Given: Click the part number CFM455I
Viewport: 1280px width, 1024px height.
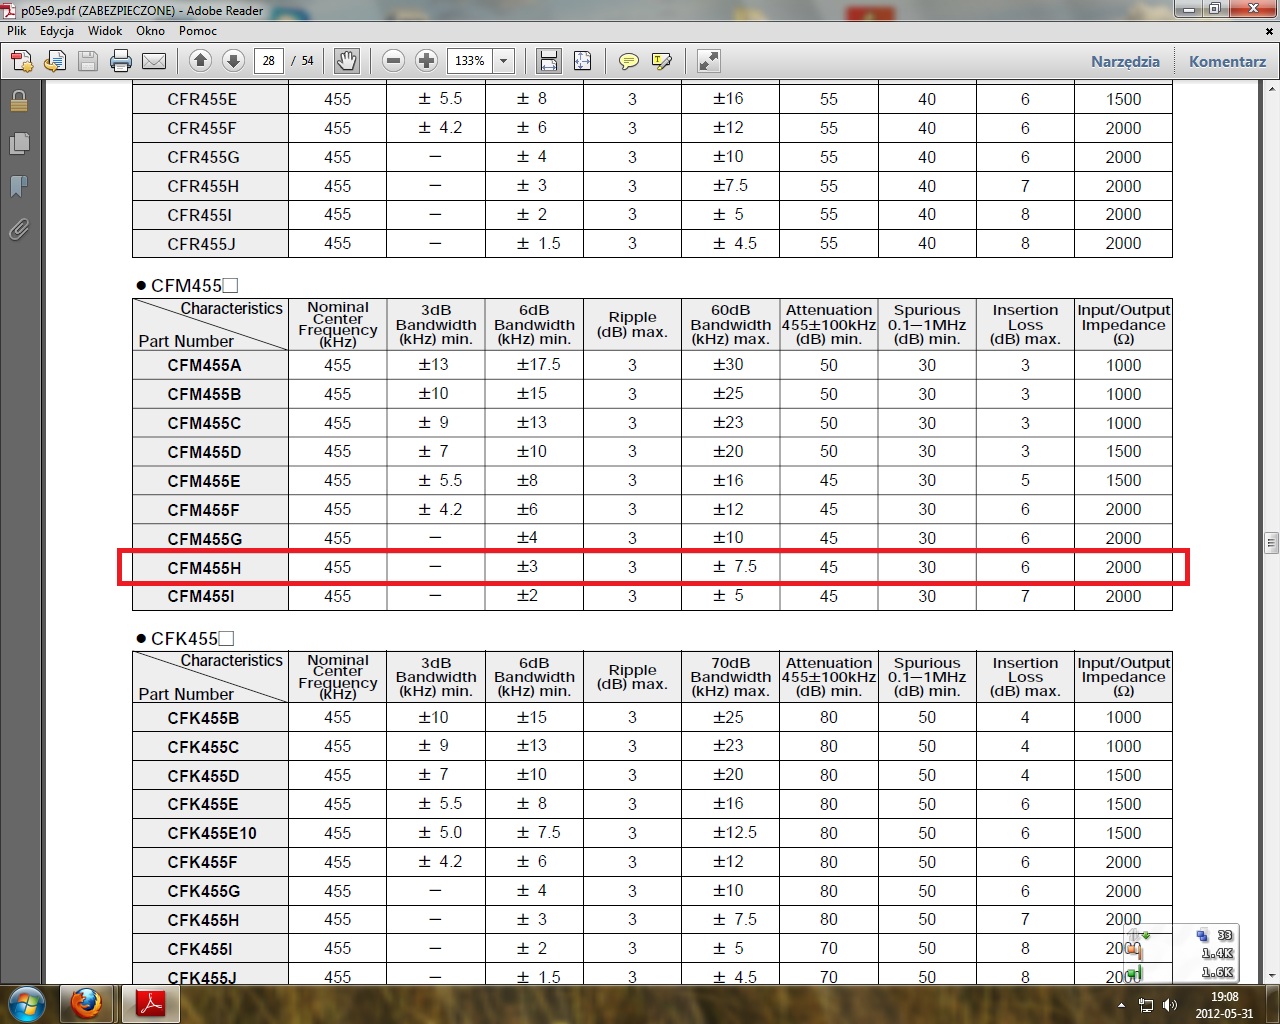Looking at the screenshot, I should pyautogui.click(x=201, y=597).
